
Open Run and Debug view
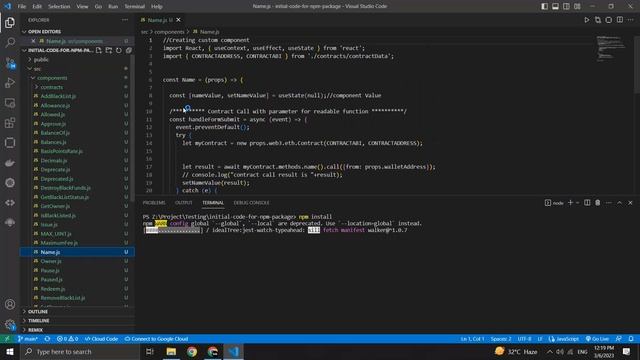click(10, 83)
